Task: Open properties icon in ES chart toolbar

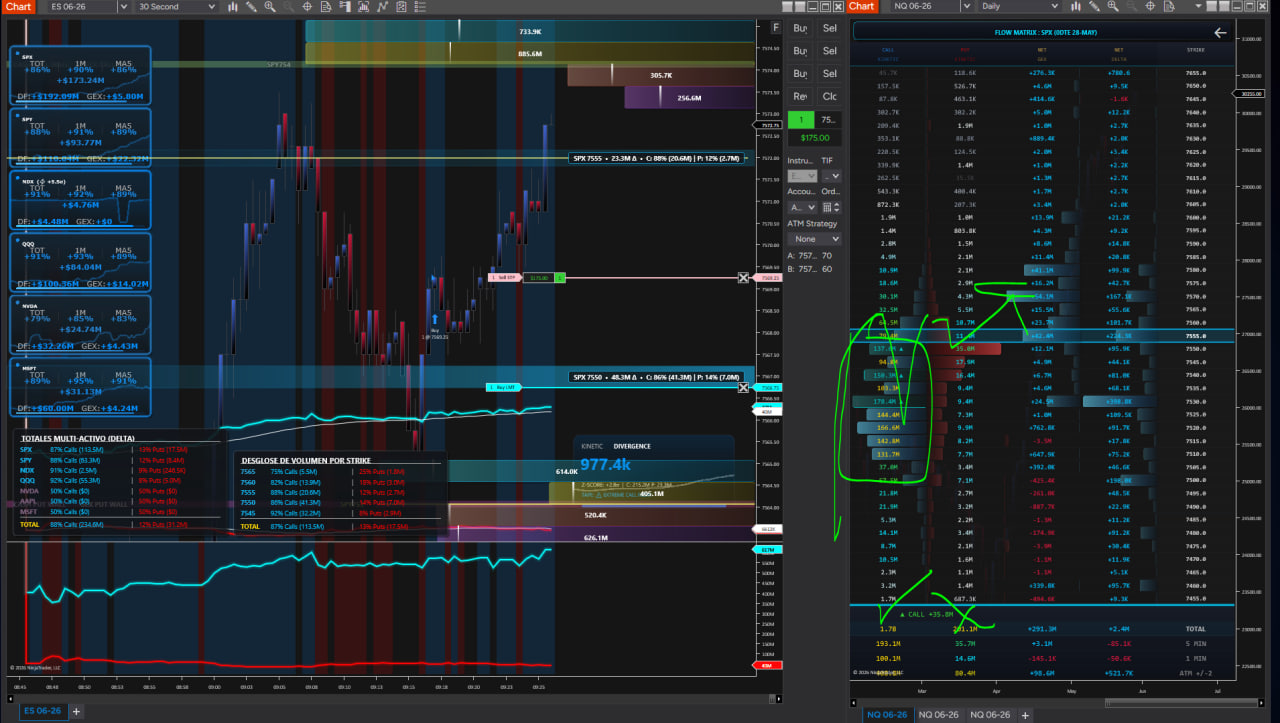Action: (401, 7)
